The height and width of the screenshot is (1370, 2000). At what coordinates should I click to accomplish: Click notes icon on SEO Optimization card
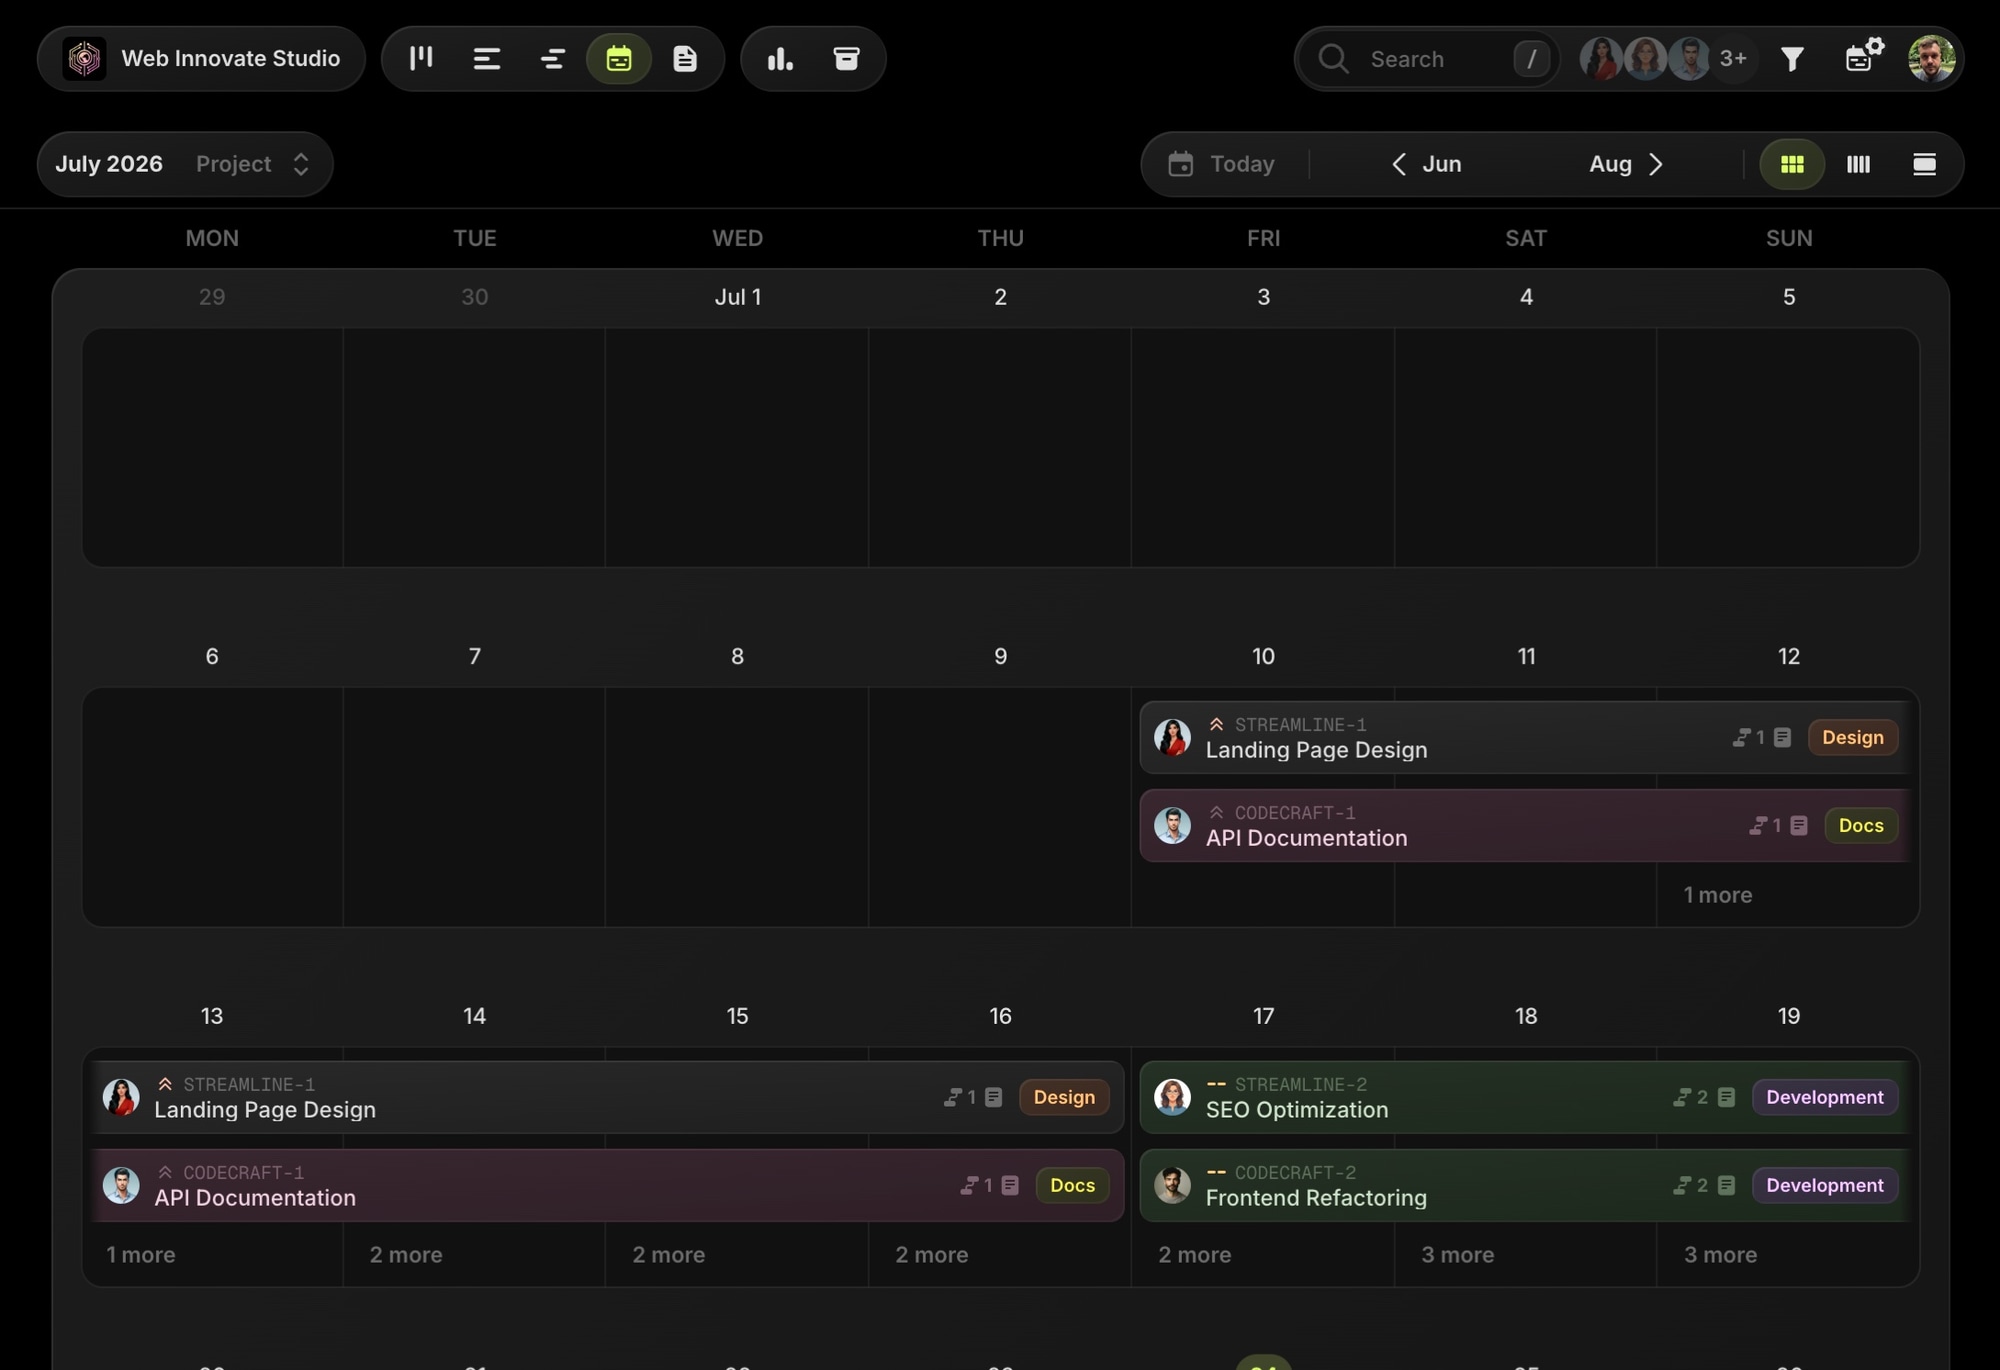point(1726,1098)
